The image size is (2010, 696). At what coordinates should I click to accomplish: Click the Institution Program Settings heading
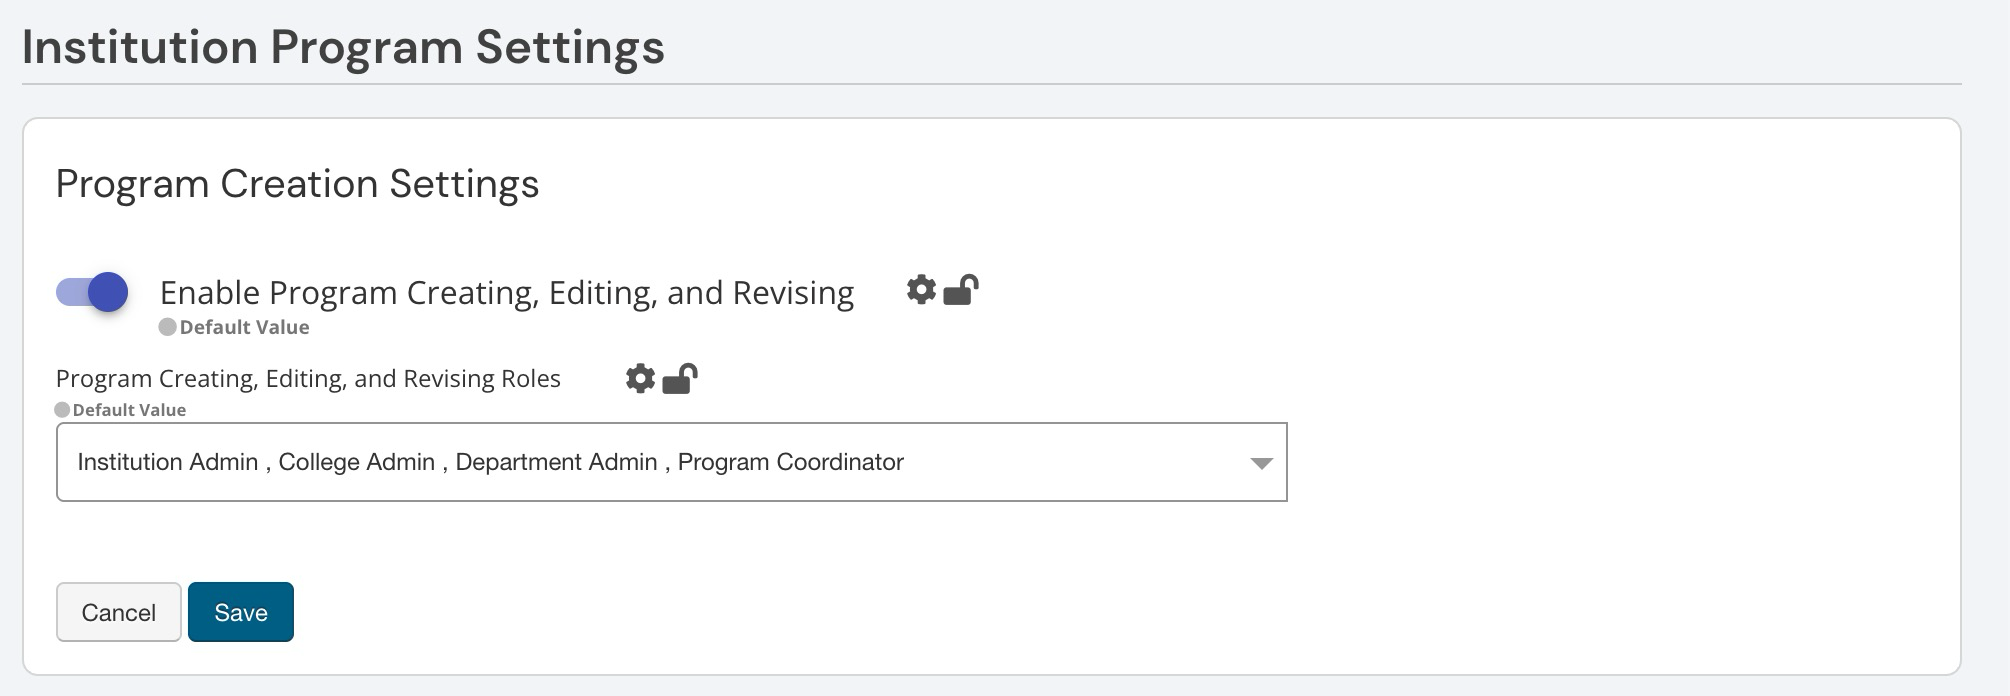[x=343, y=47]
